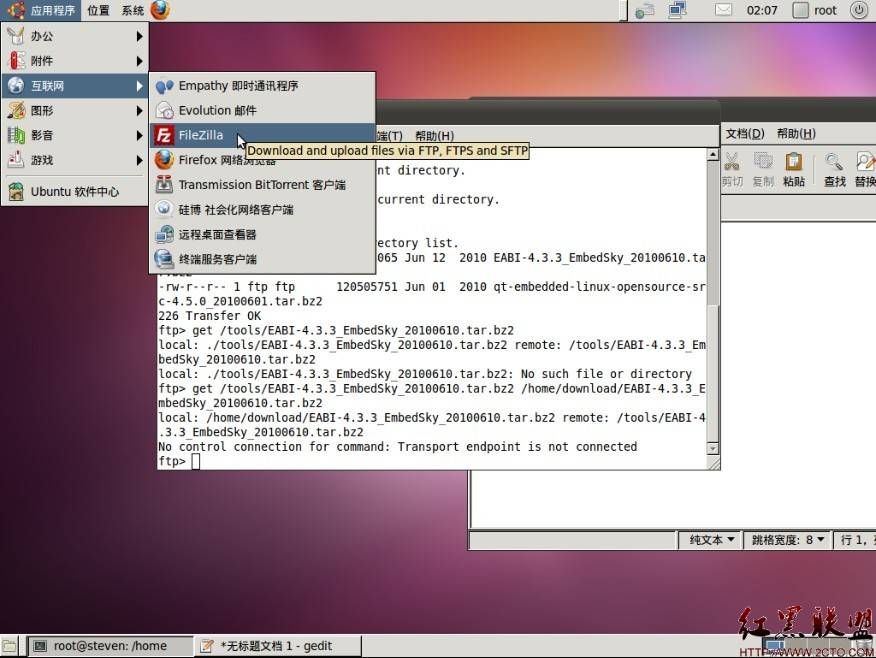Expand the 游戏 (Games) submenu
This screenshot has height=658, width=876.
click(75, 160)
